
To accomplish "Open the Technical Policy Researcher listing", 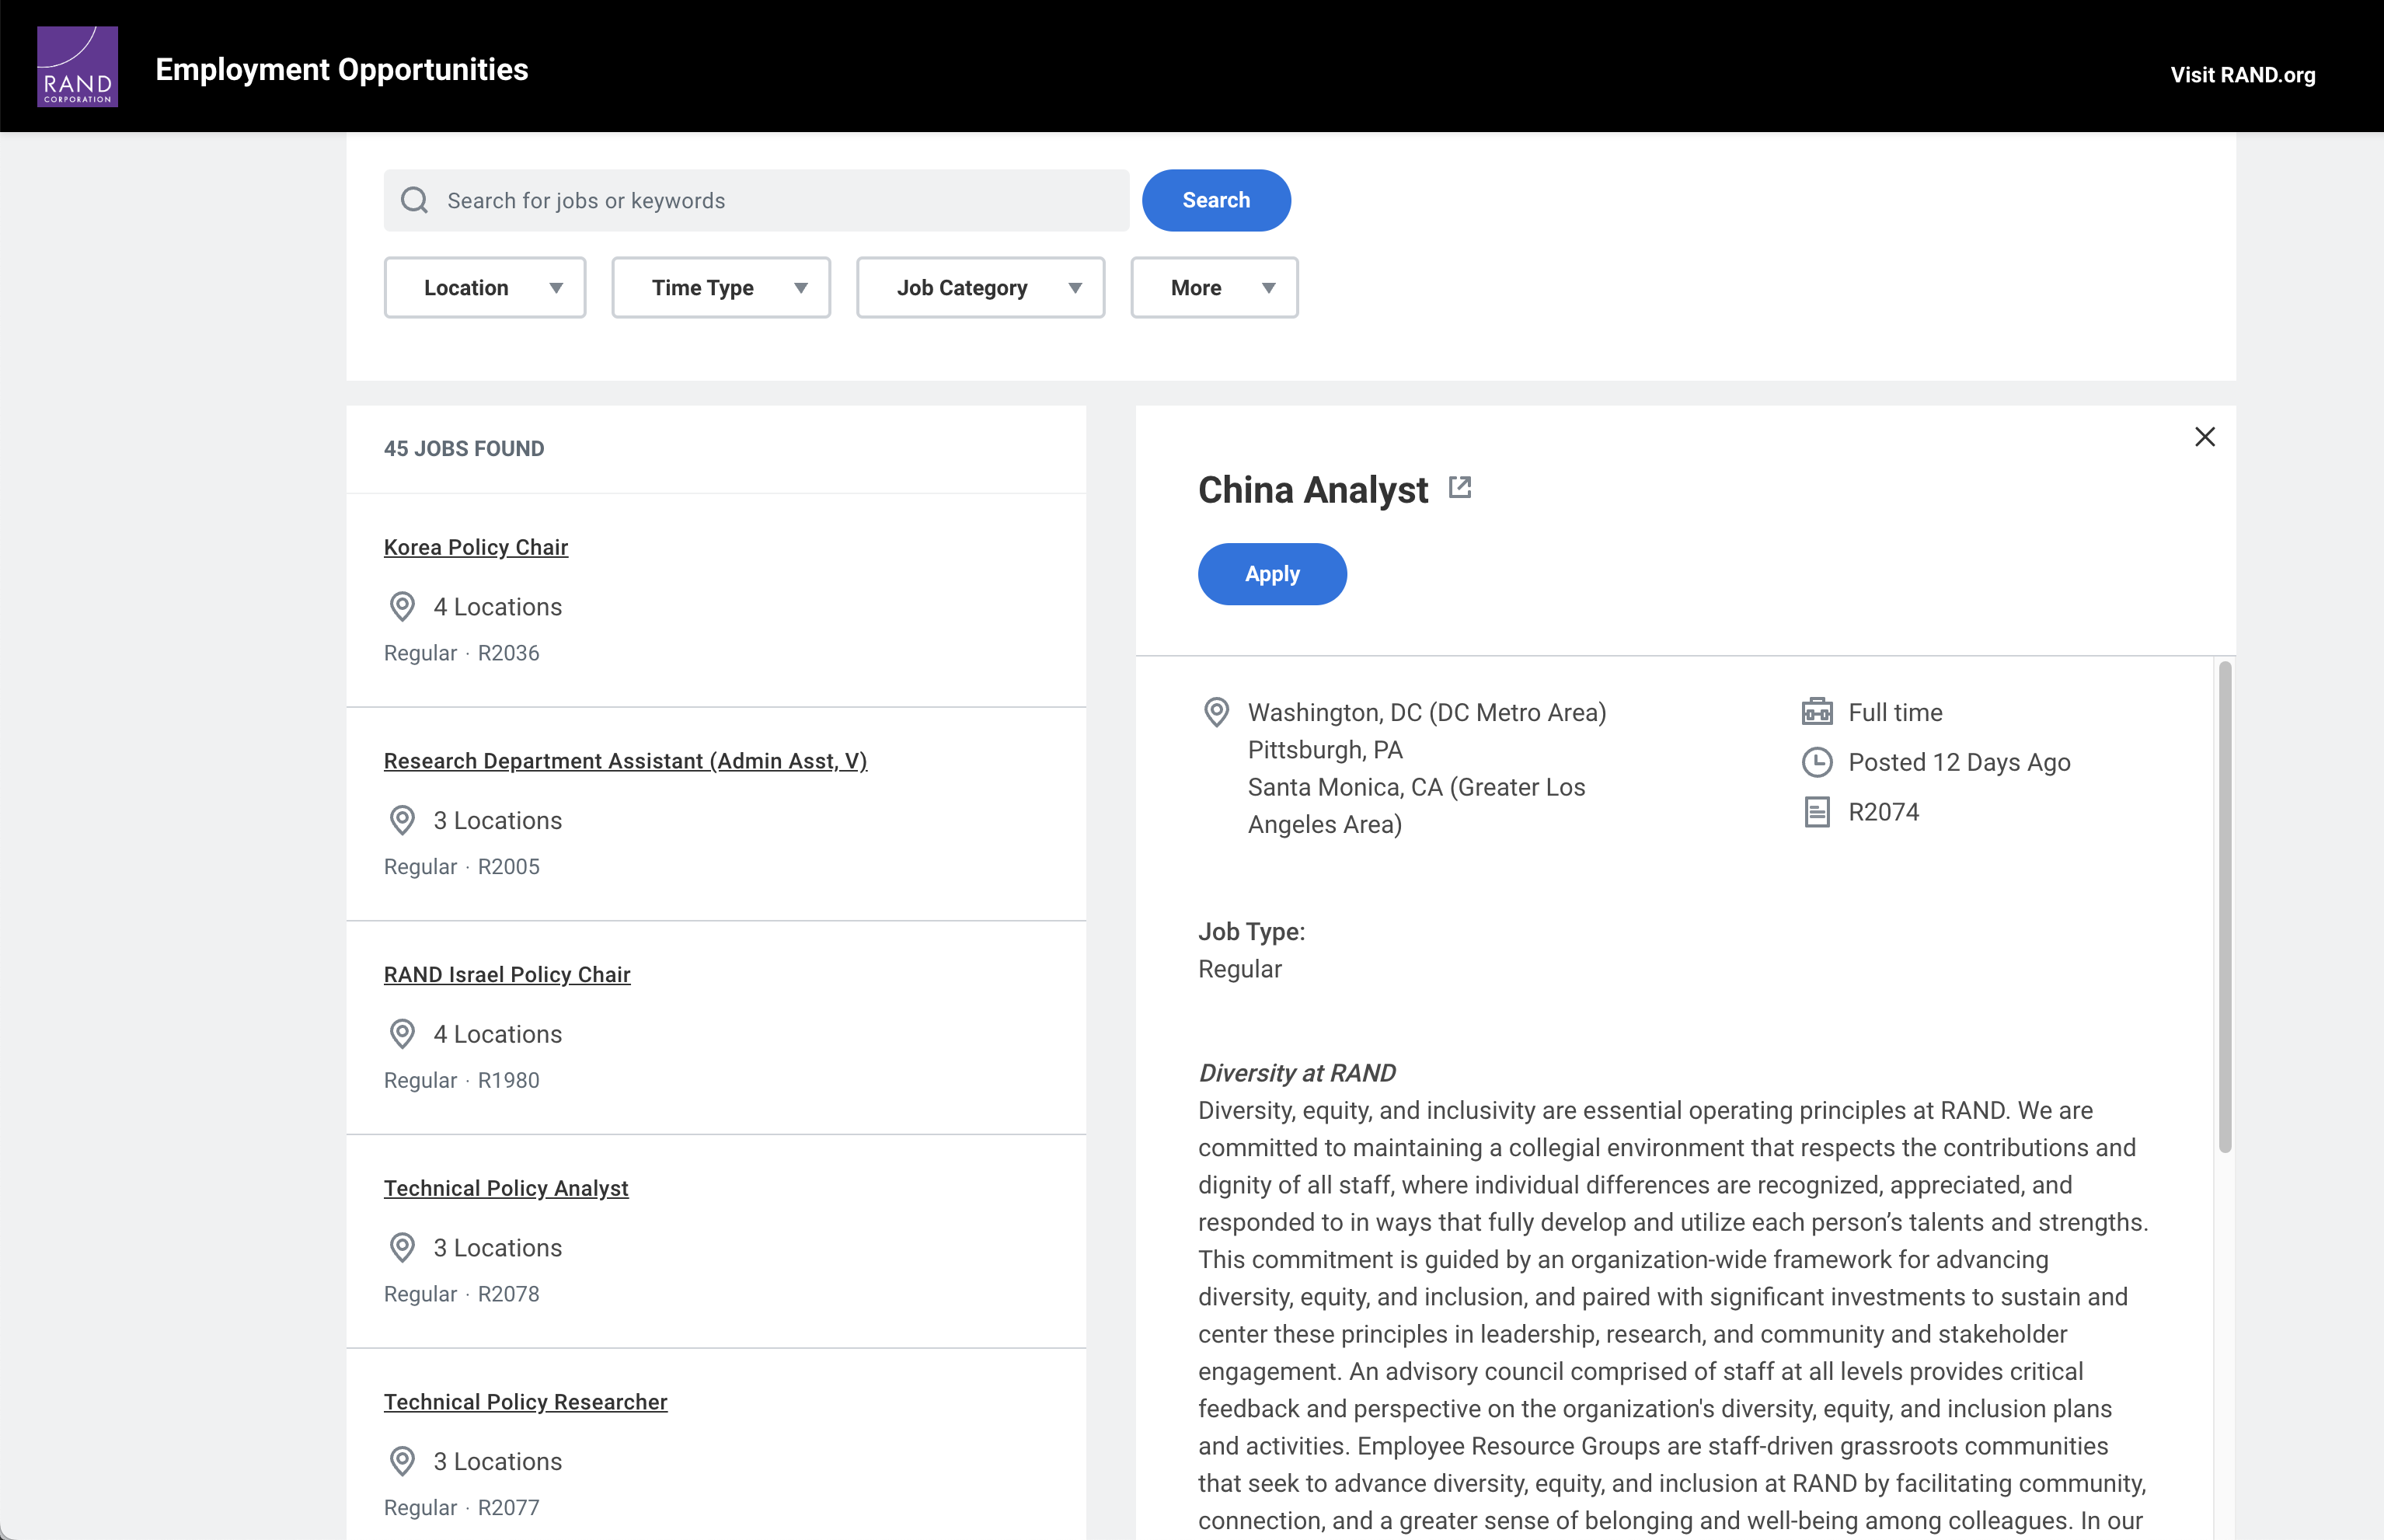I will pyautogui.click(x=526, y=1402).
